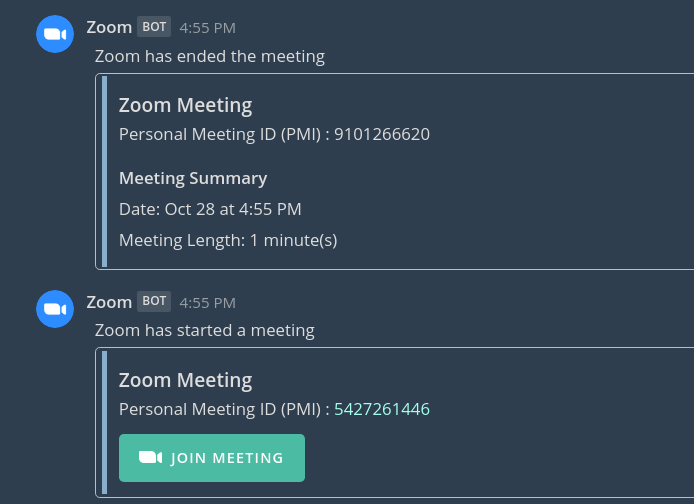Viewport: 694px width, 504px height.
Task: Click the 'Zoom has started a meeting' text
Action: [204, 331]
